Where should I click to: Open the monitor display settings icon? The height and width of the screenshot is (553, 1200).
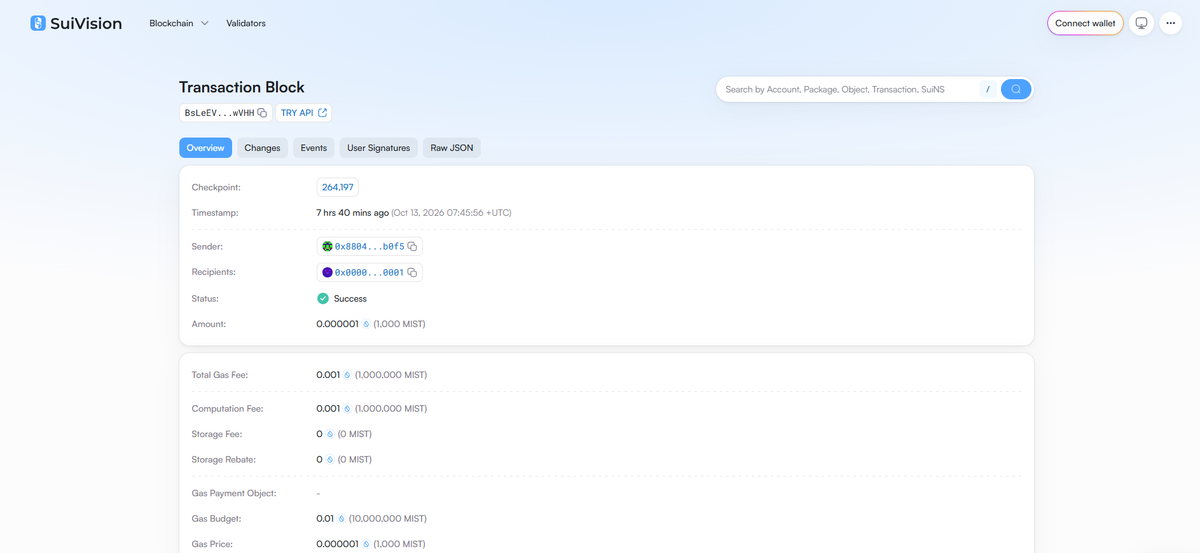point(1141,23)
